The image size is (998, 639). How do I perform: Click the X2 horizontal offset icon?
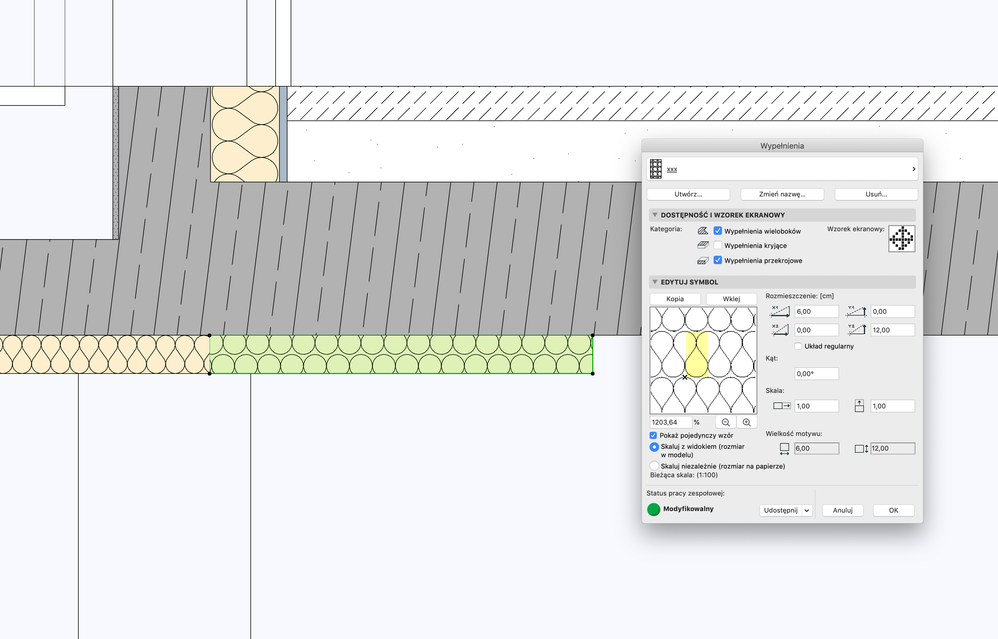(x=780, y=330)
